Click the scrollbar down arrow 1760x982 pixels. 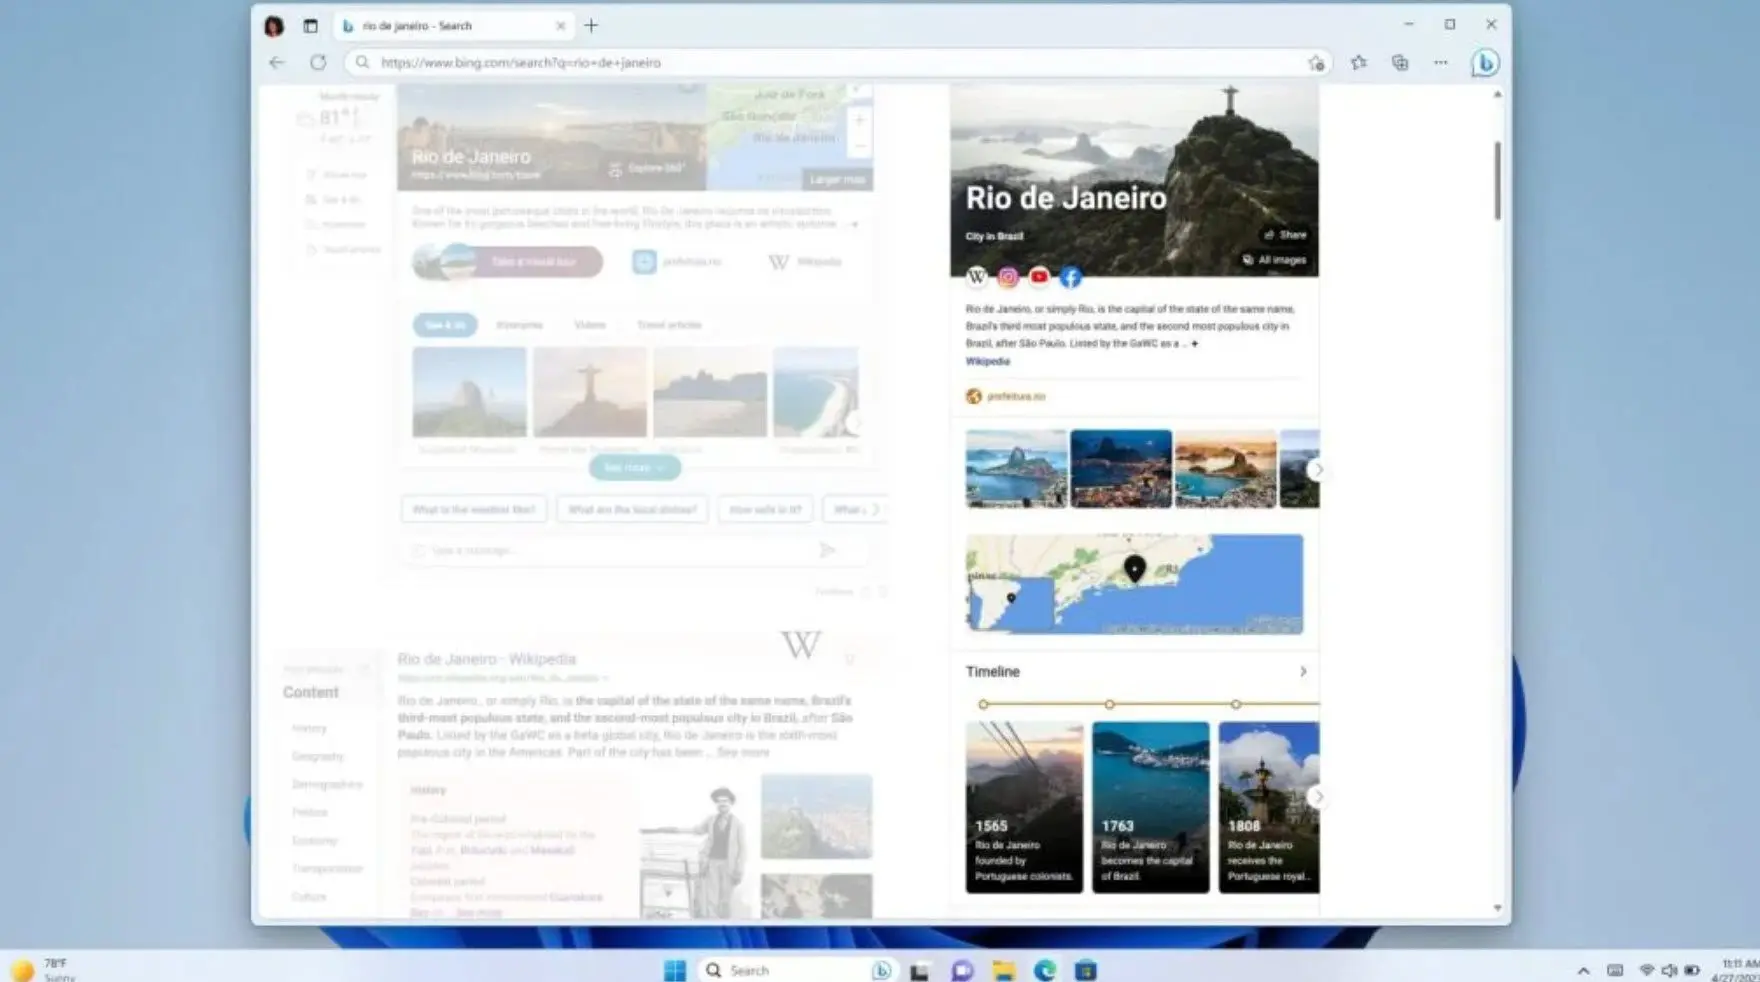(x=1497, y=908)
